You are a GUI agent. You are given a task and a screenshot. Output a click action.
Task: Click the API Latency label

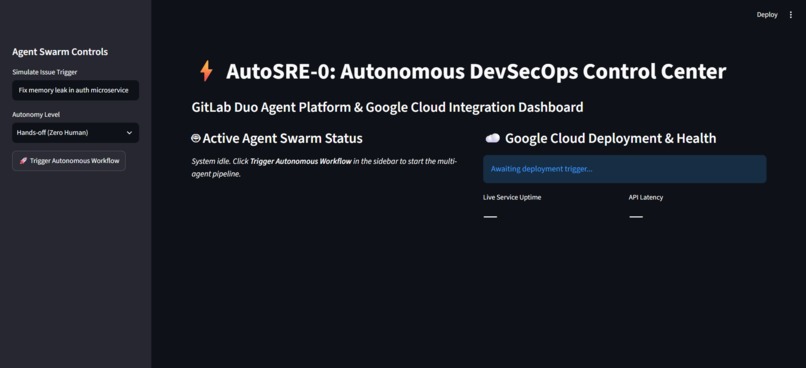click(646, 197)
